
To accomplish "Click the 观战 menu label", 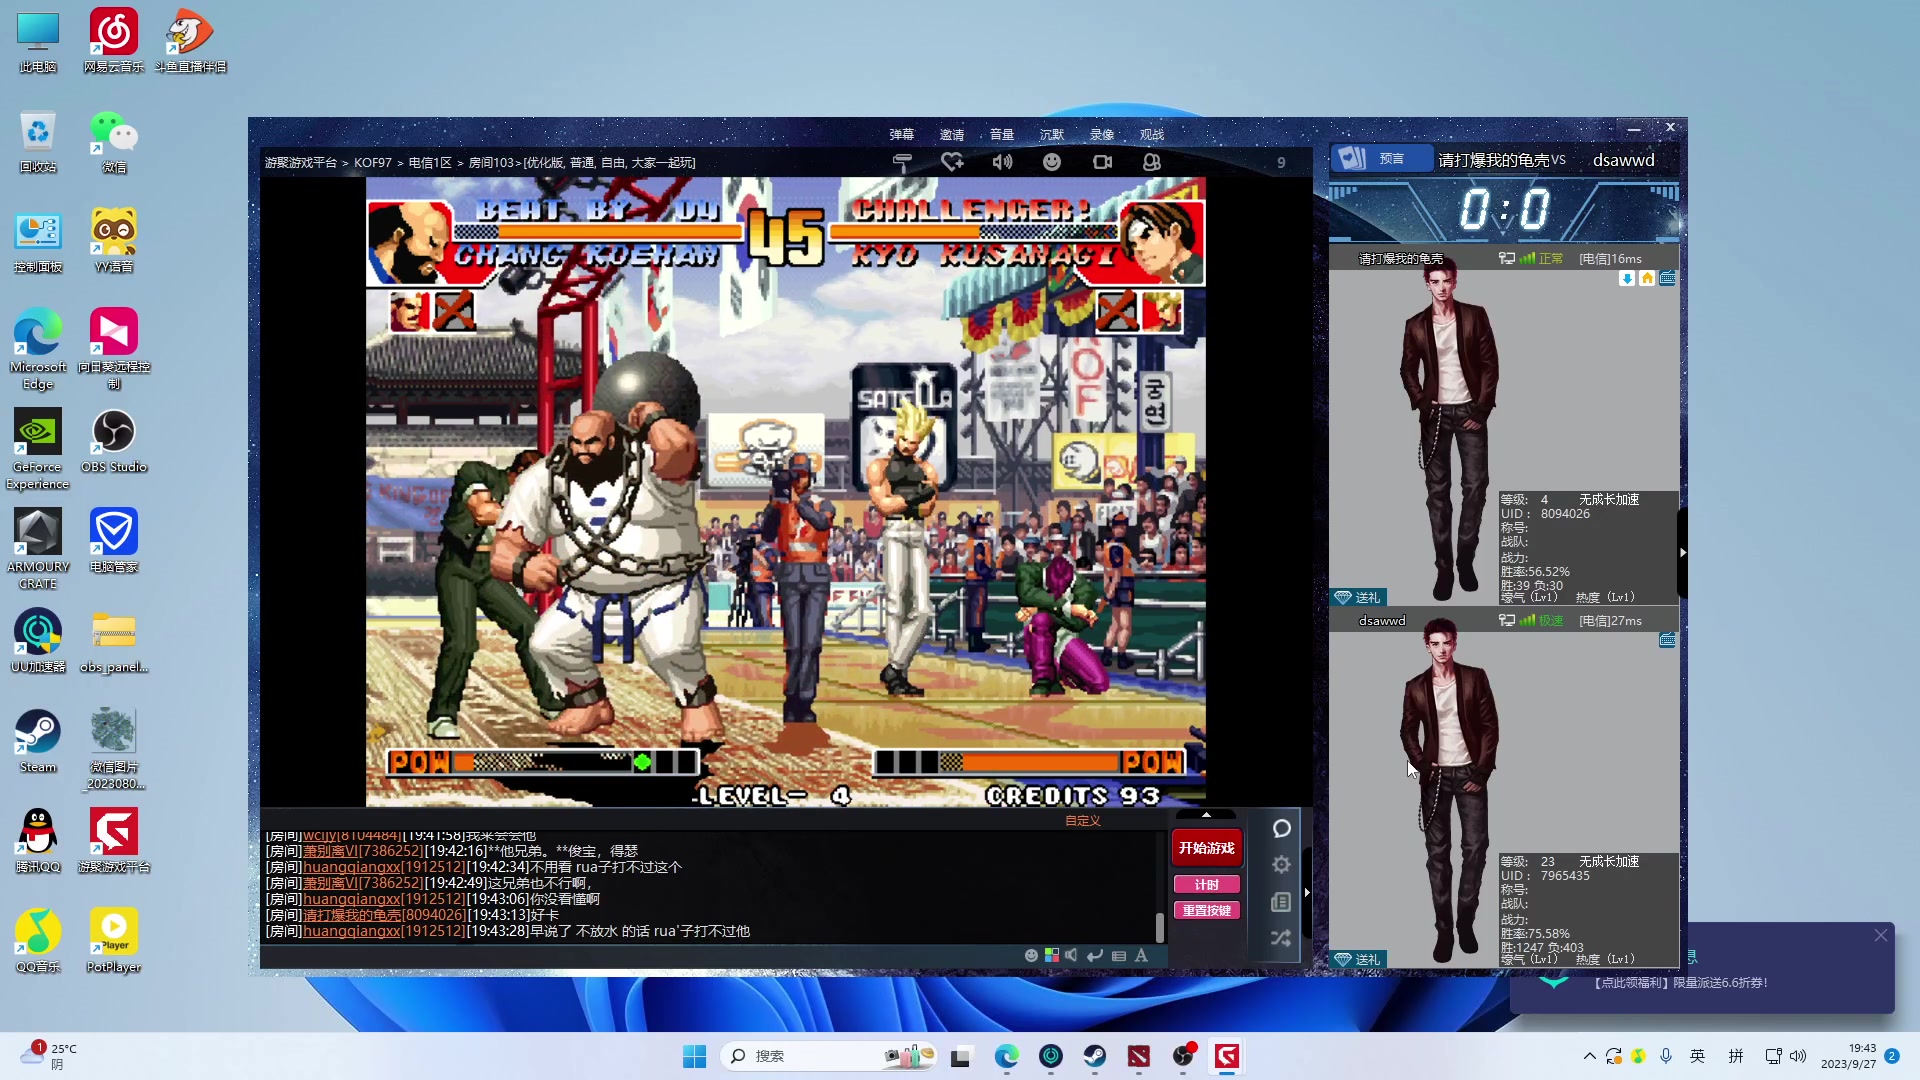I will click(x=1152, y=135).
